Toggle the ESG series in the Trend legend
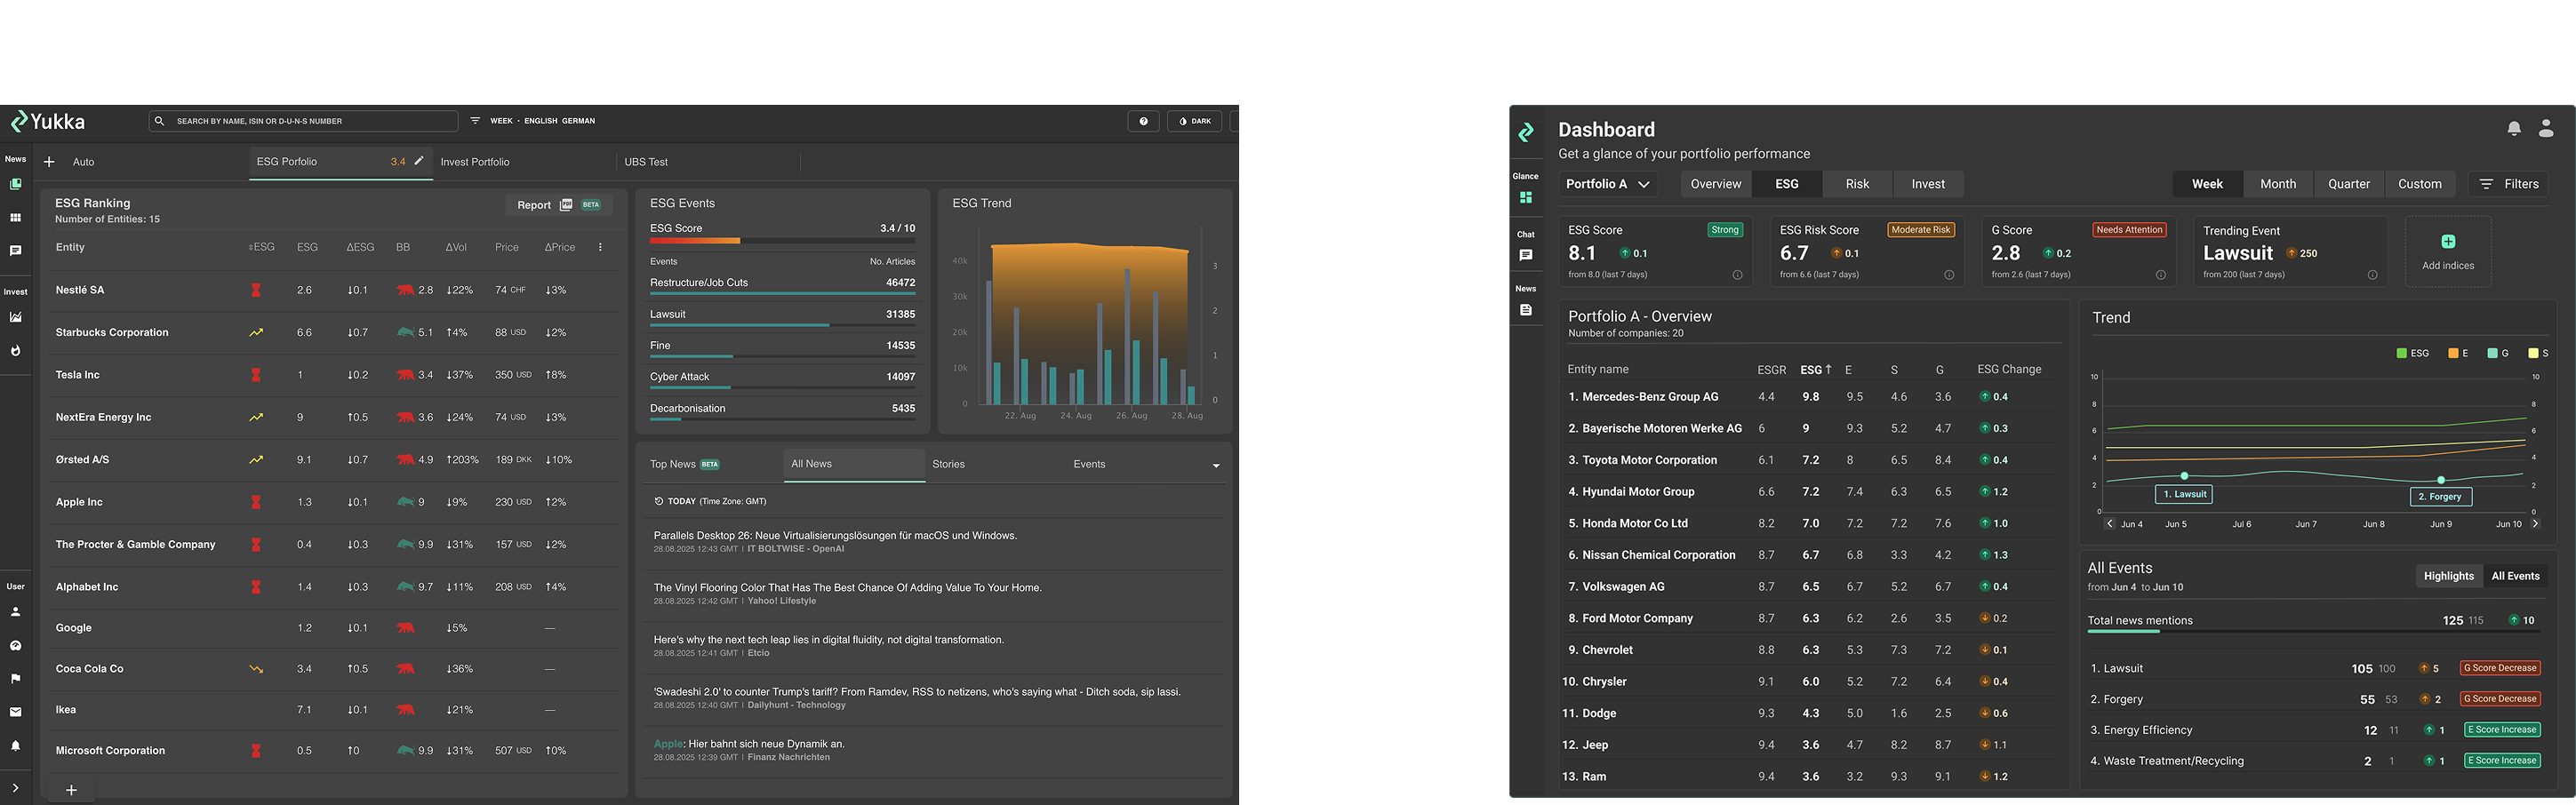The width and height of the screenshot is (2576, 805). coord(2412,353)
